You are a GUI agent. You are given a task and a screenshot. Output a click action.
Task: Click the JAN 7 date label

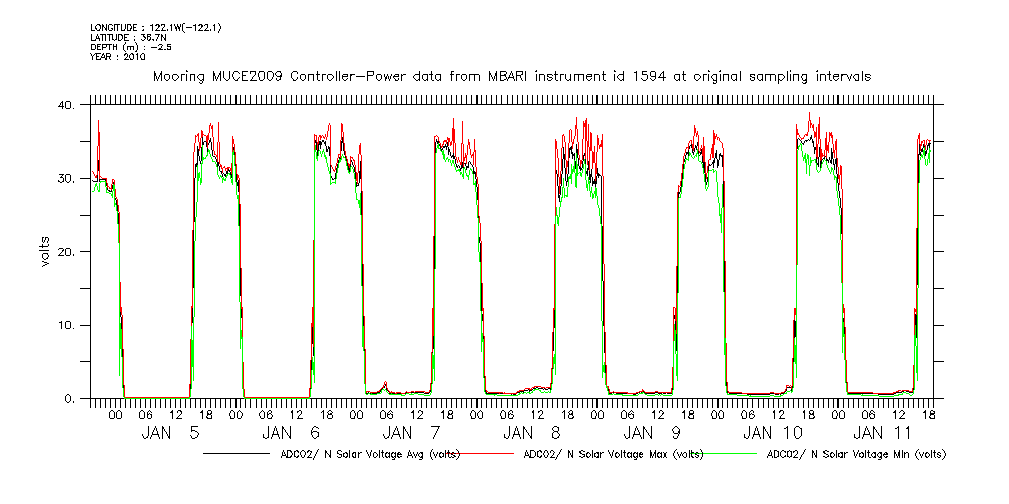[x=412, y=433]
